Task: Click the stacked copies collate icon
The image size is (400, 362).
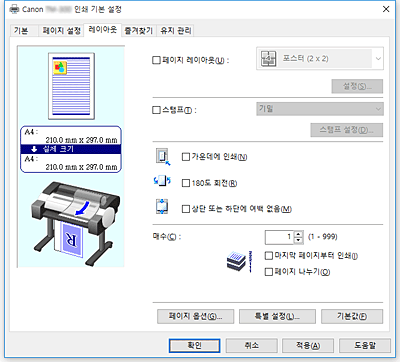Action: point(239,261)
